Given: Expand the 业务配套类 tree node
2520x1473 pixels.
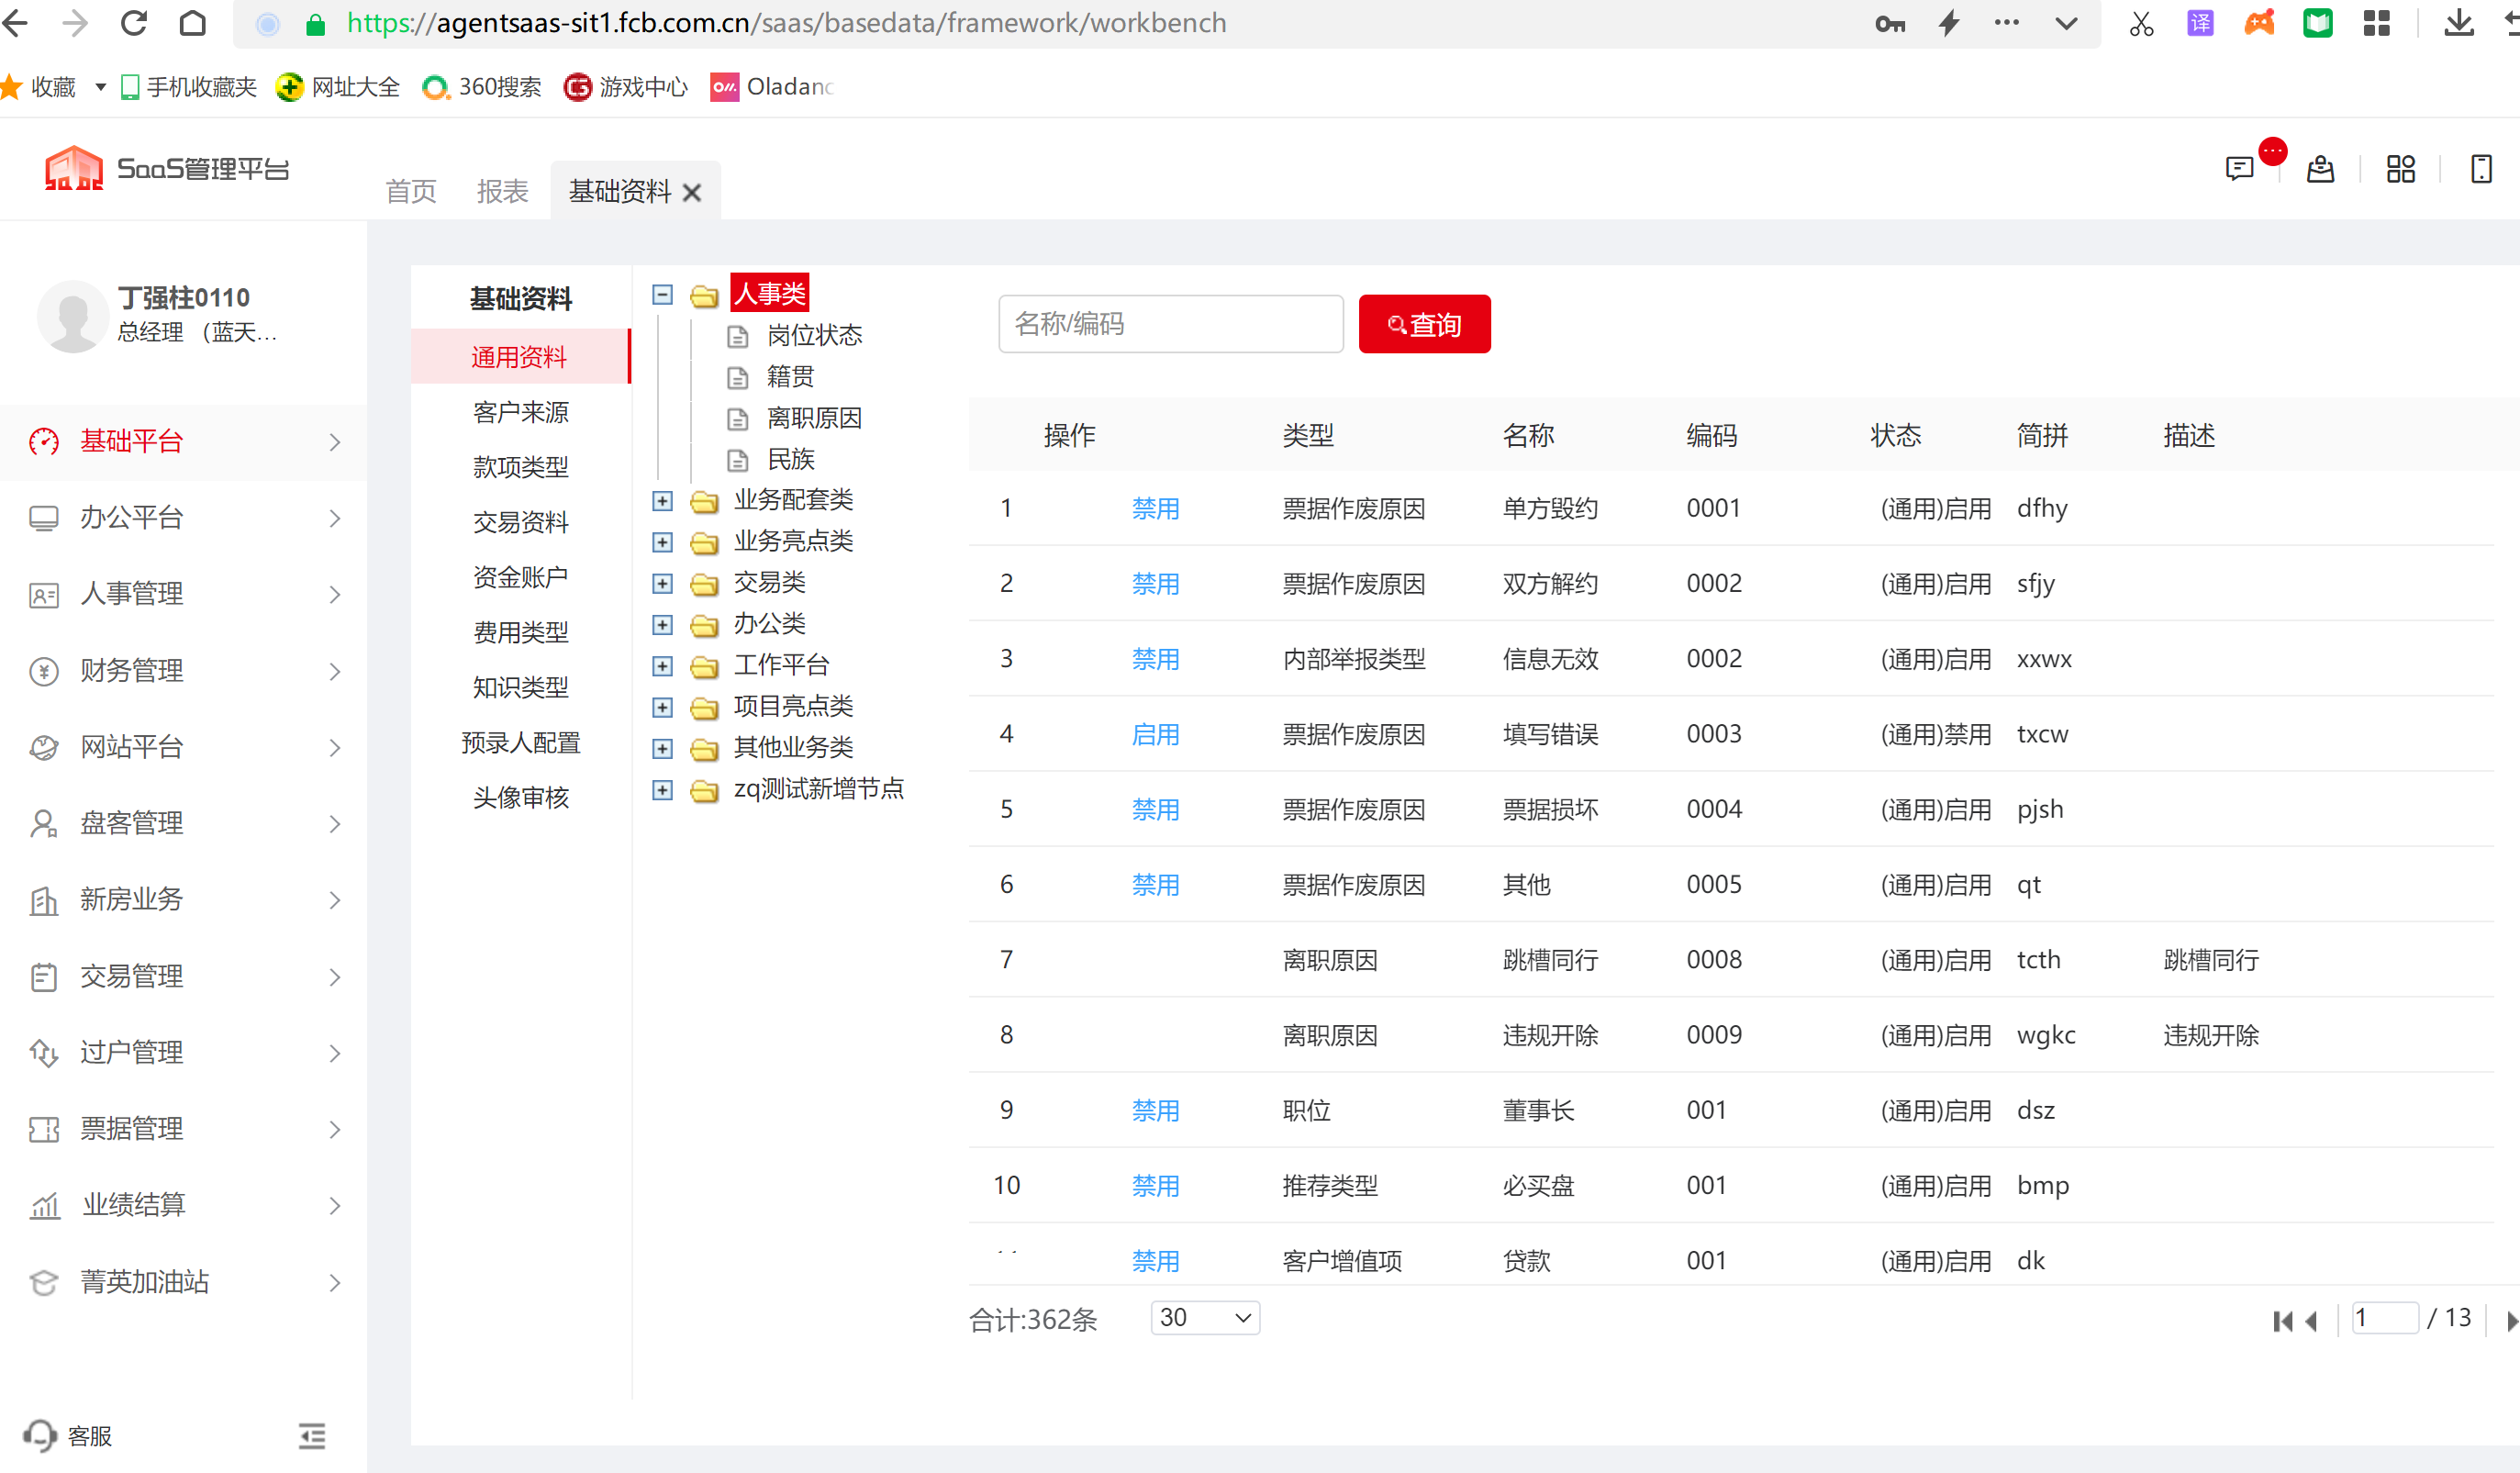Looking at the screenshot, I should point(662,500).
